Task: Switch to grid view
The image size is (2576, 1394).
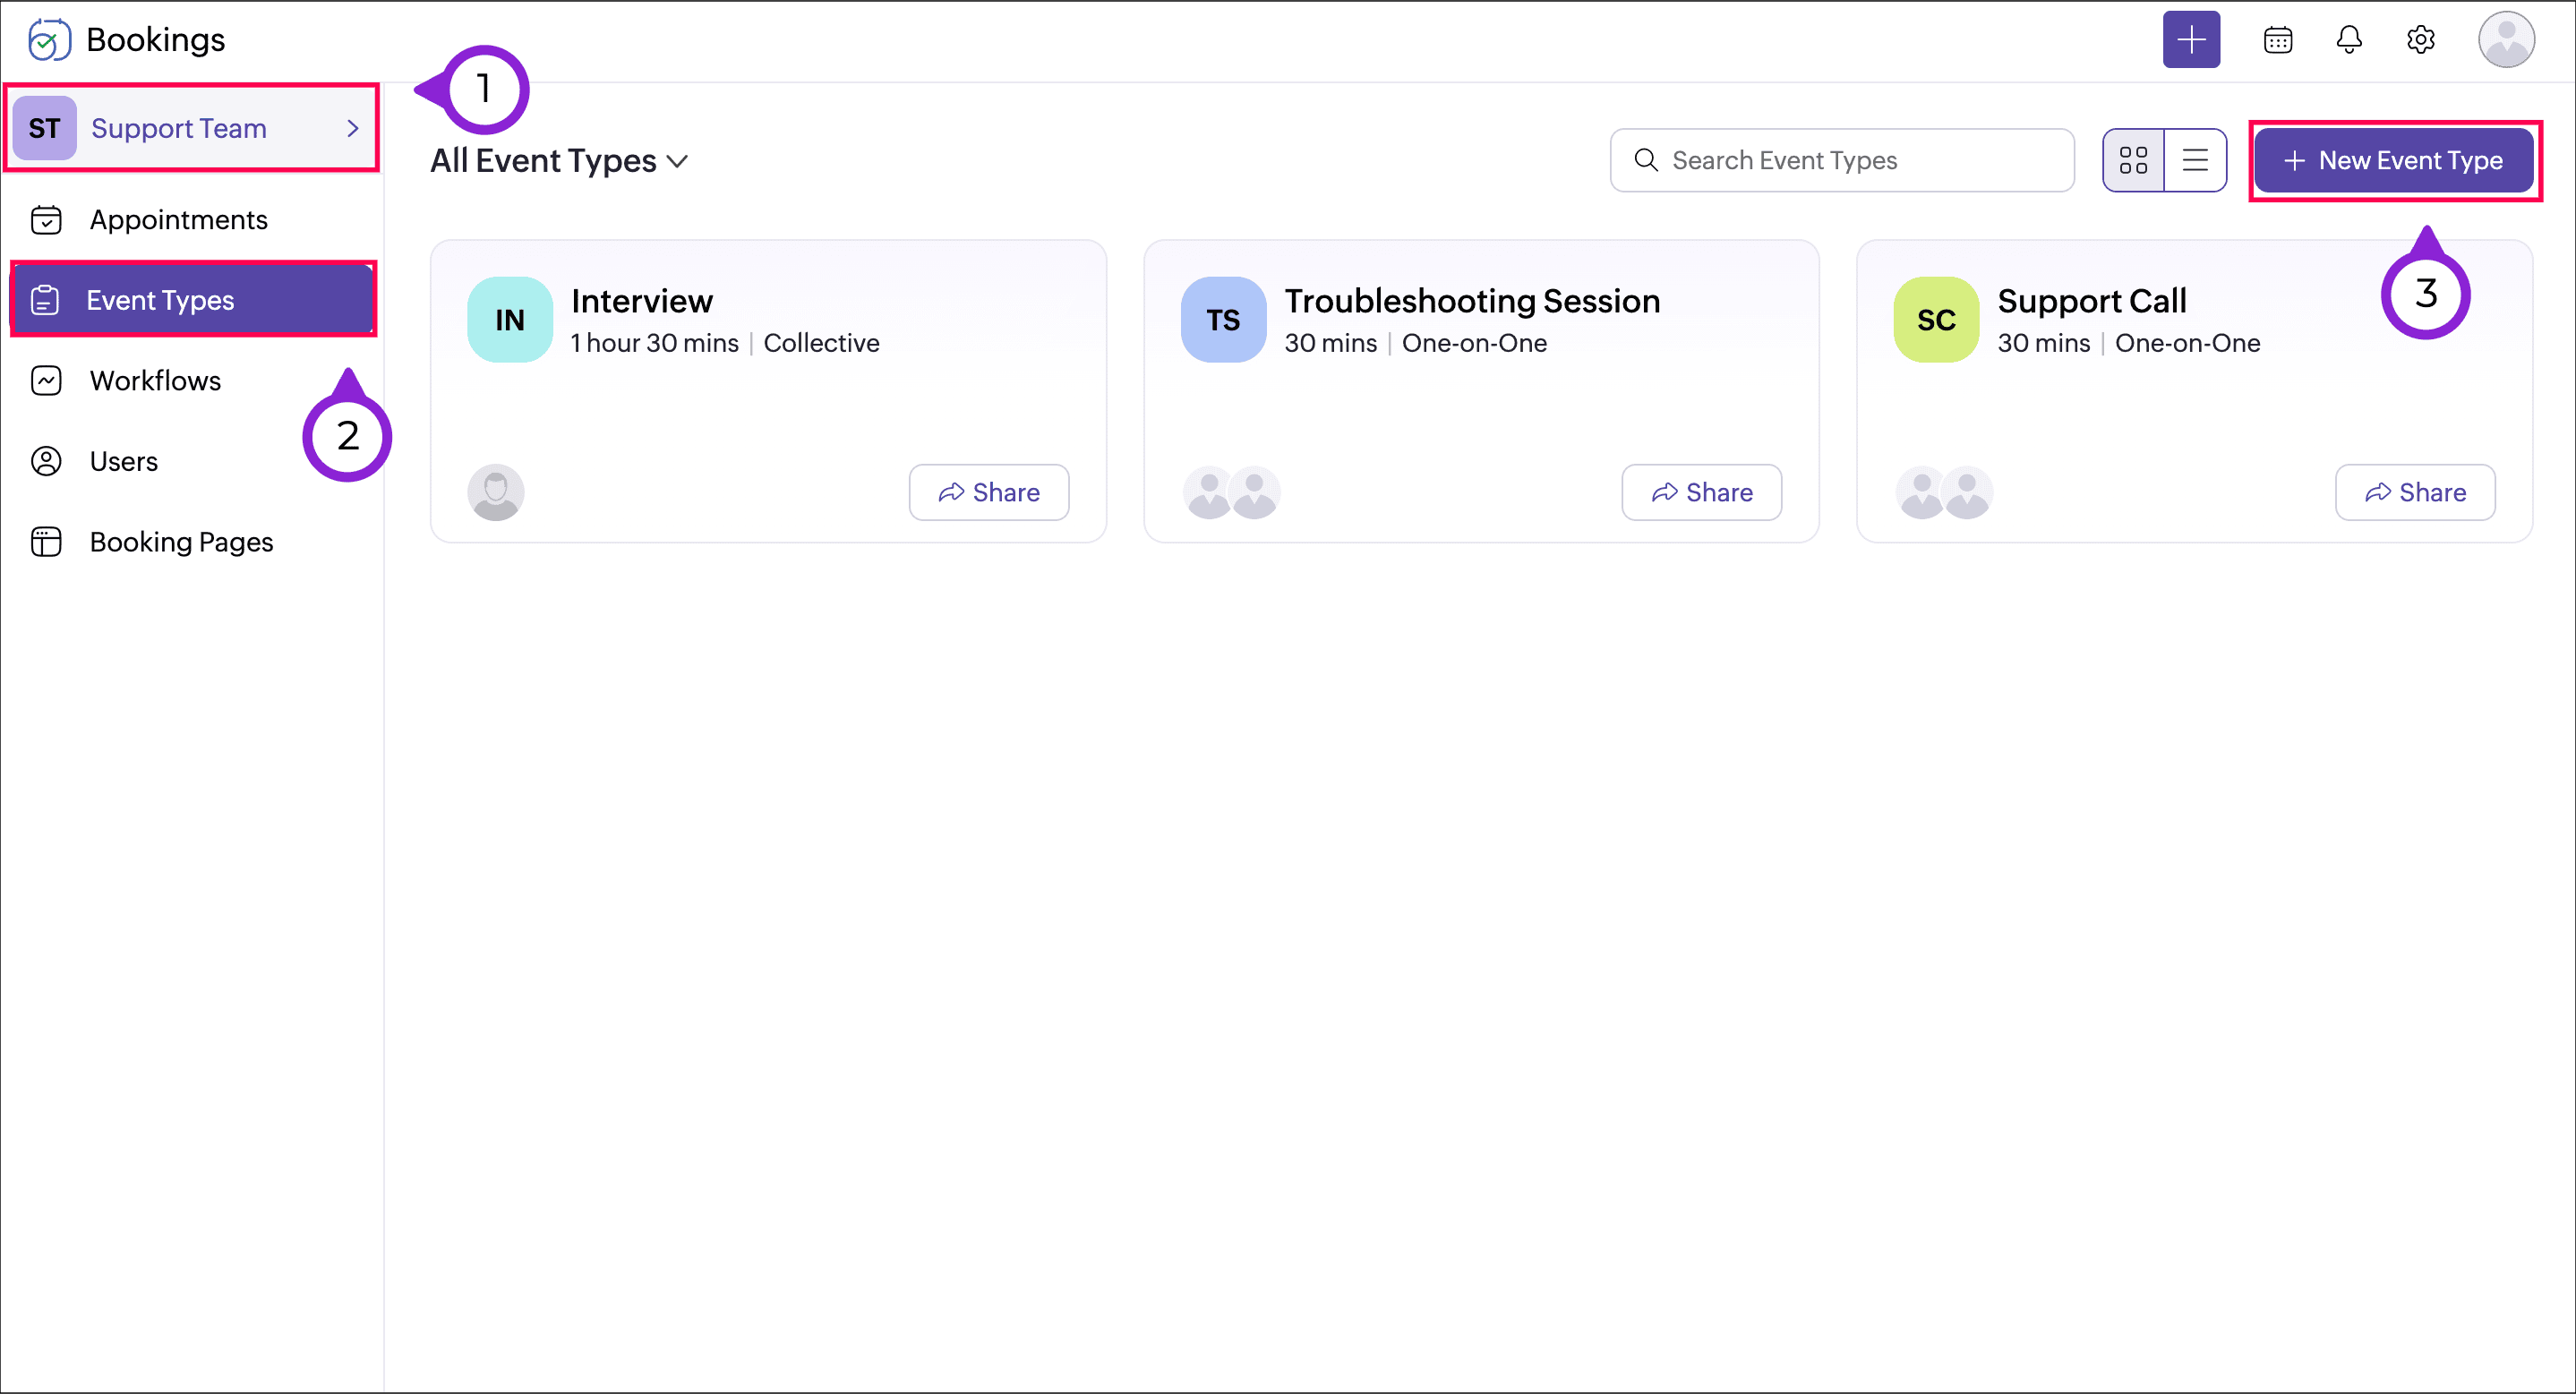Action: click(2133, 160)
